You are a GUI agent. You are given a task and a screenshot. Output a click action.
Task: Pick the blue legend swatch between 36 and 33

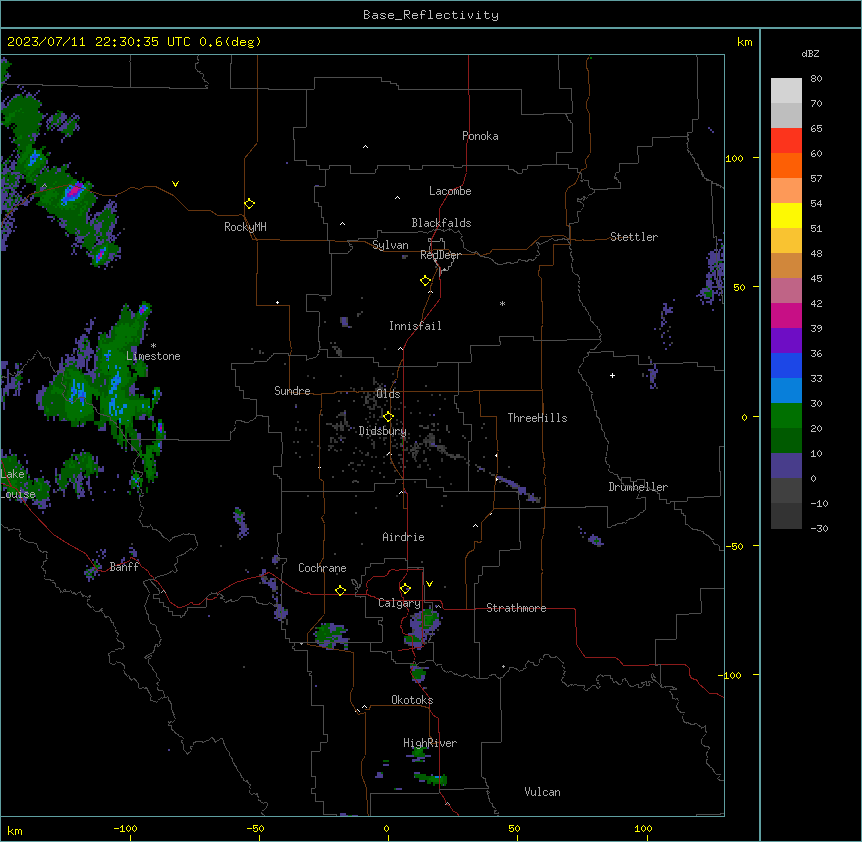pyautogui.click(x=786, y=365)
